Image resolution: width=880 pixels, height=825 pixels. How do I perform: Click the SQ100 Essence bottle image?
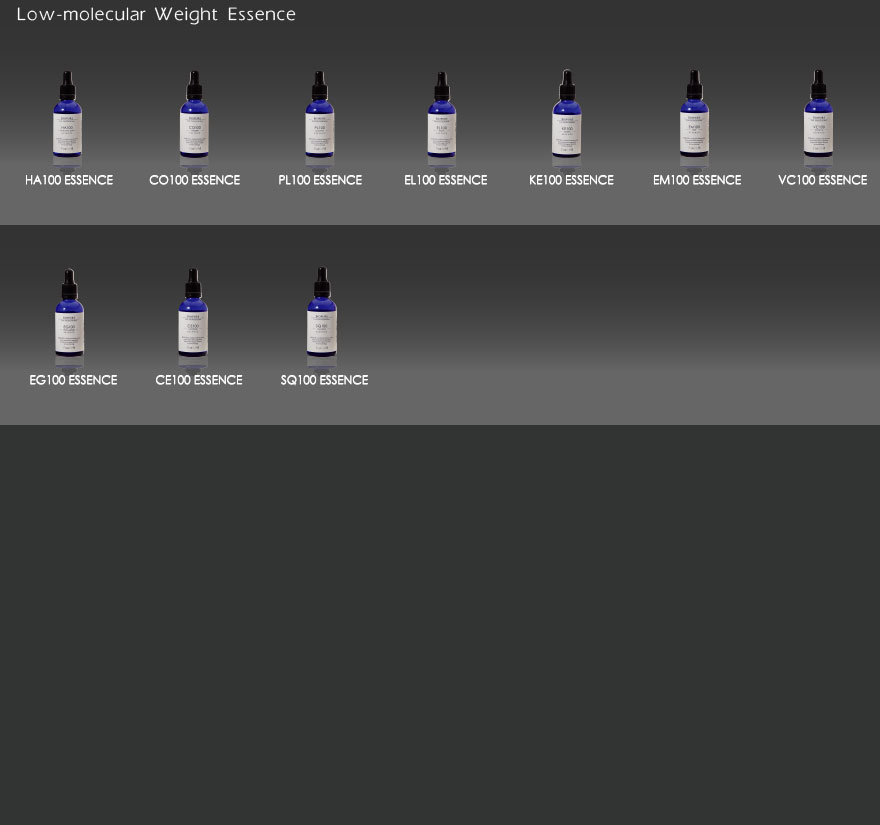tap(322, 314)
